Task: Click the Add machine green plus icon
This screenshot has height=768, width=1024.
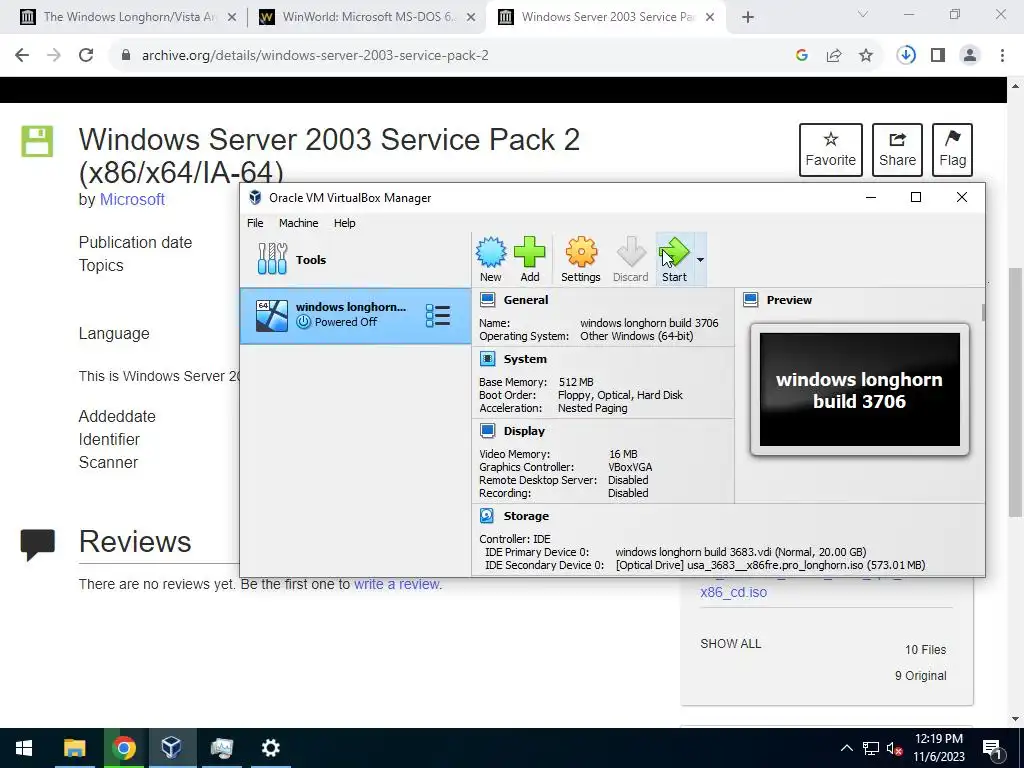Action: (x=530, y=259)
